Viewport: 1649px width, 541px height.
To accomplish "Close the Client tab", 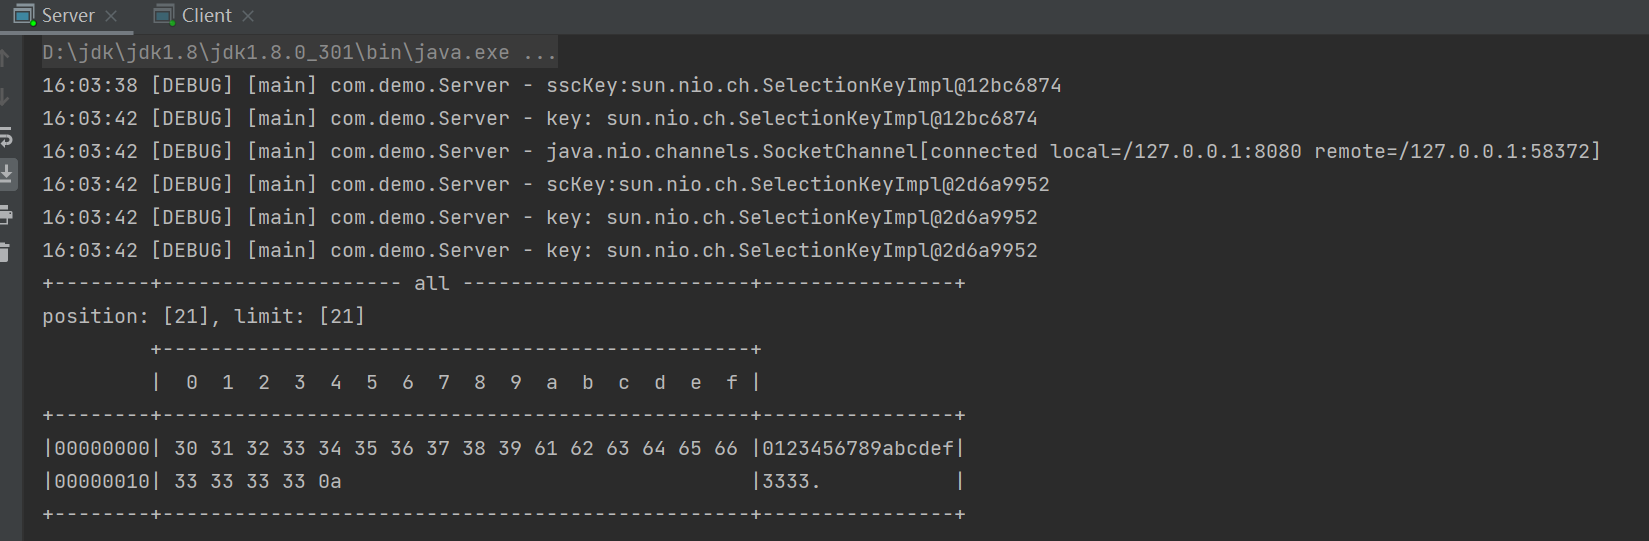I will pyautogui.click(x=248, y=16).
